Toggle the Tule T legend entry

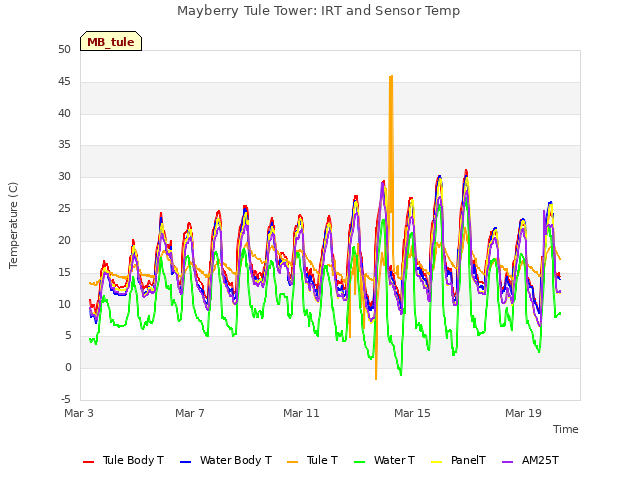(313, 460)
